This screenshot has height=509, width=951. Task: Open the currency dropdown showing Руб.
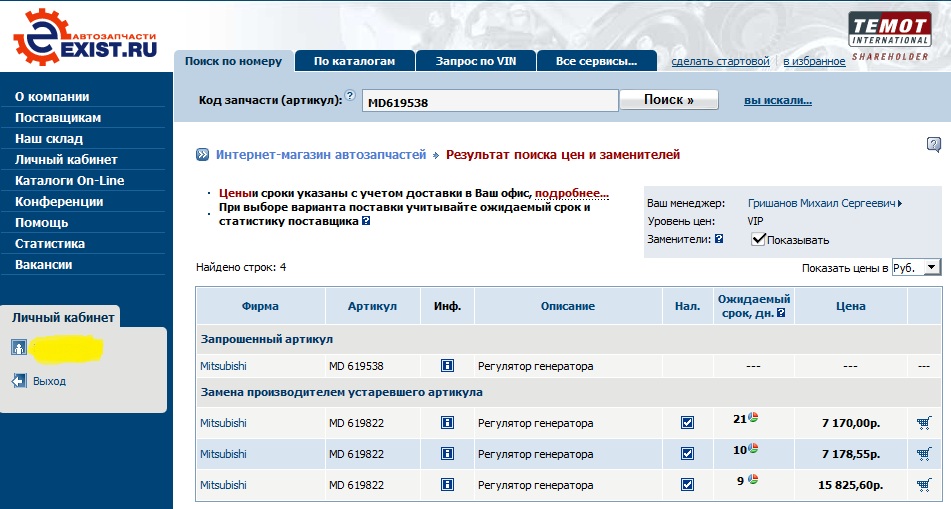point(916,268)
